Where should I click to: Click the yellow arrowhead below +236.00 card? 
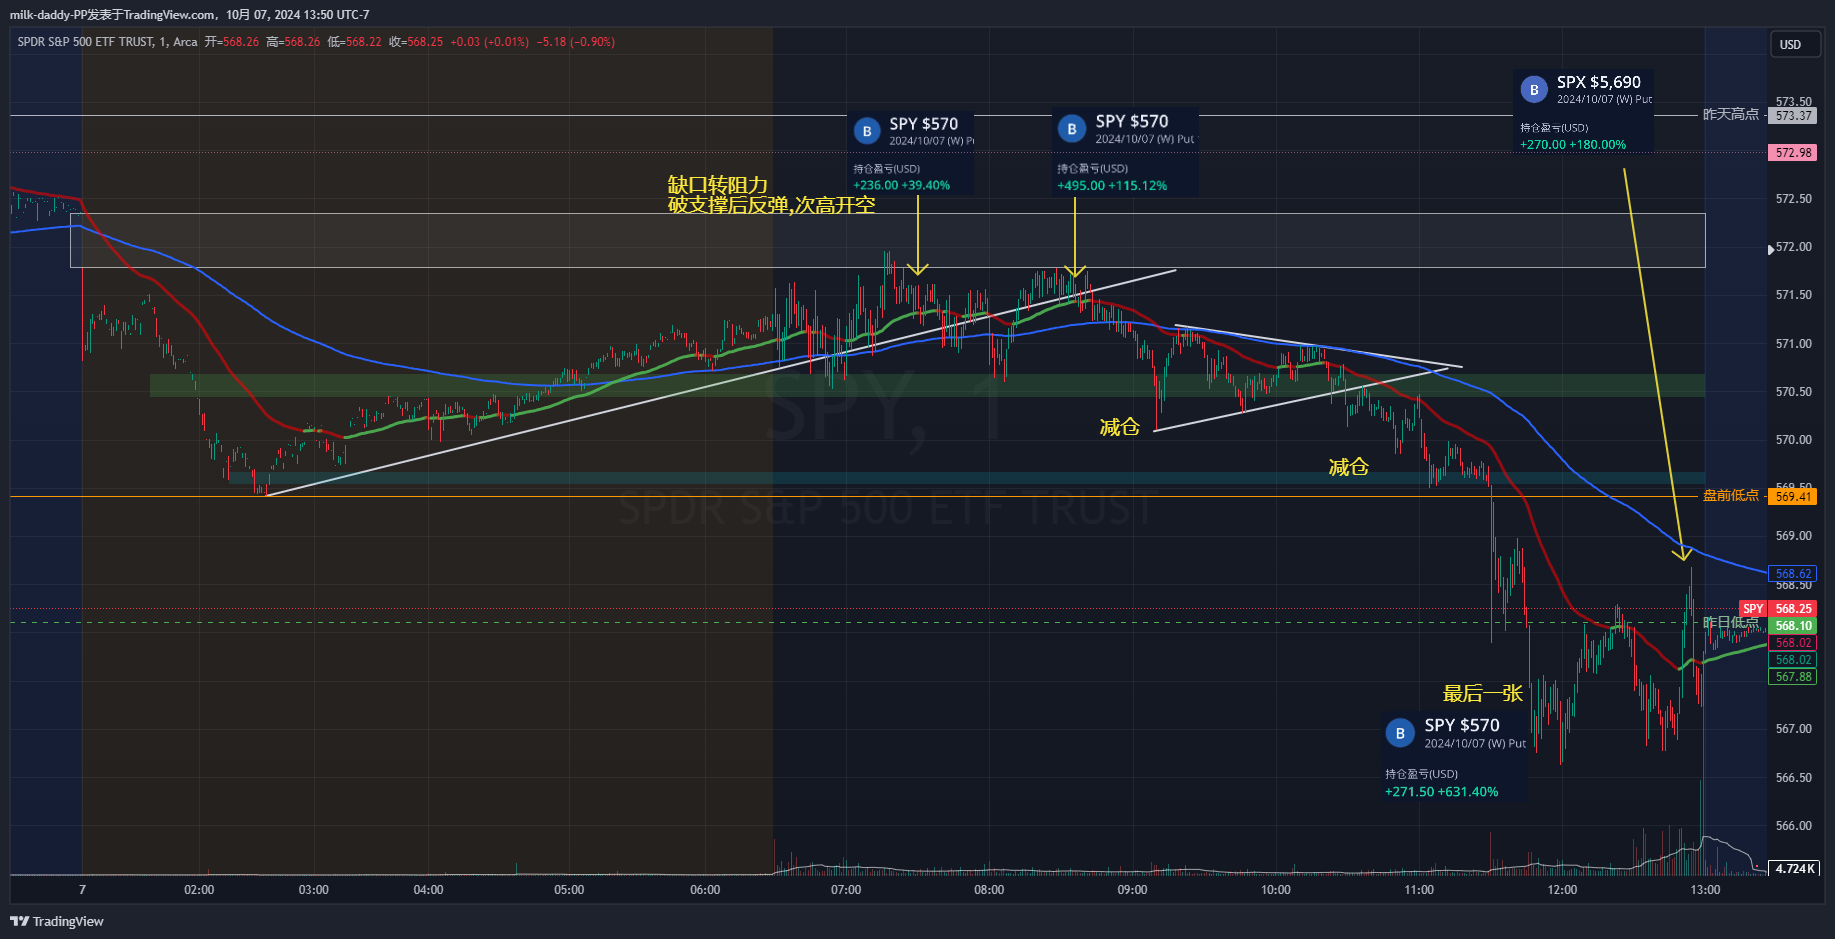click(917, 268)
